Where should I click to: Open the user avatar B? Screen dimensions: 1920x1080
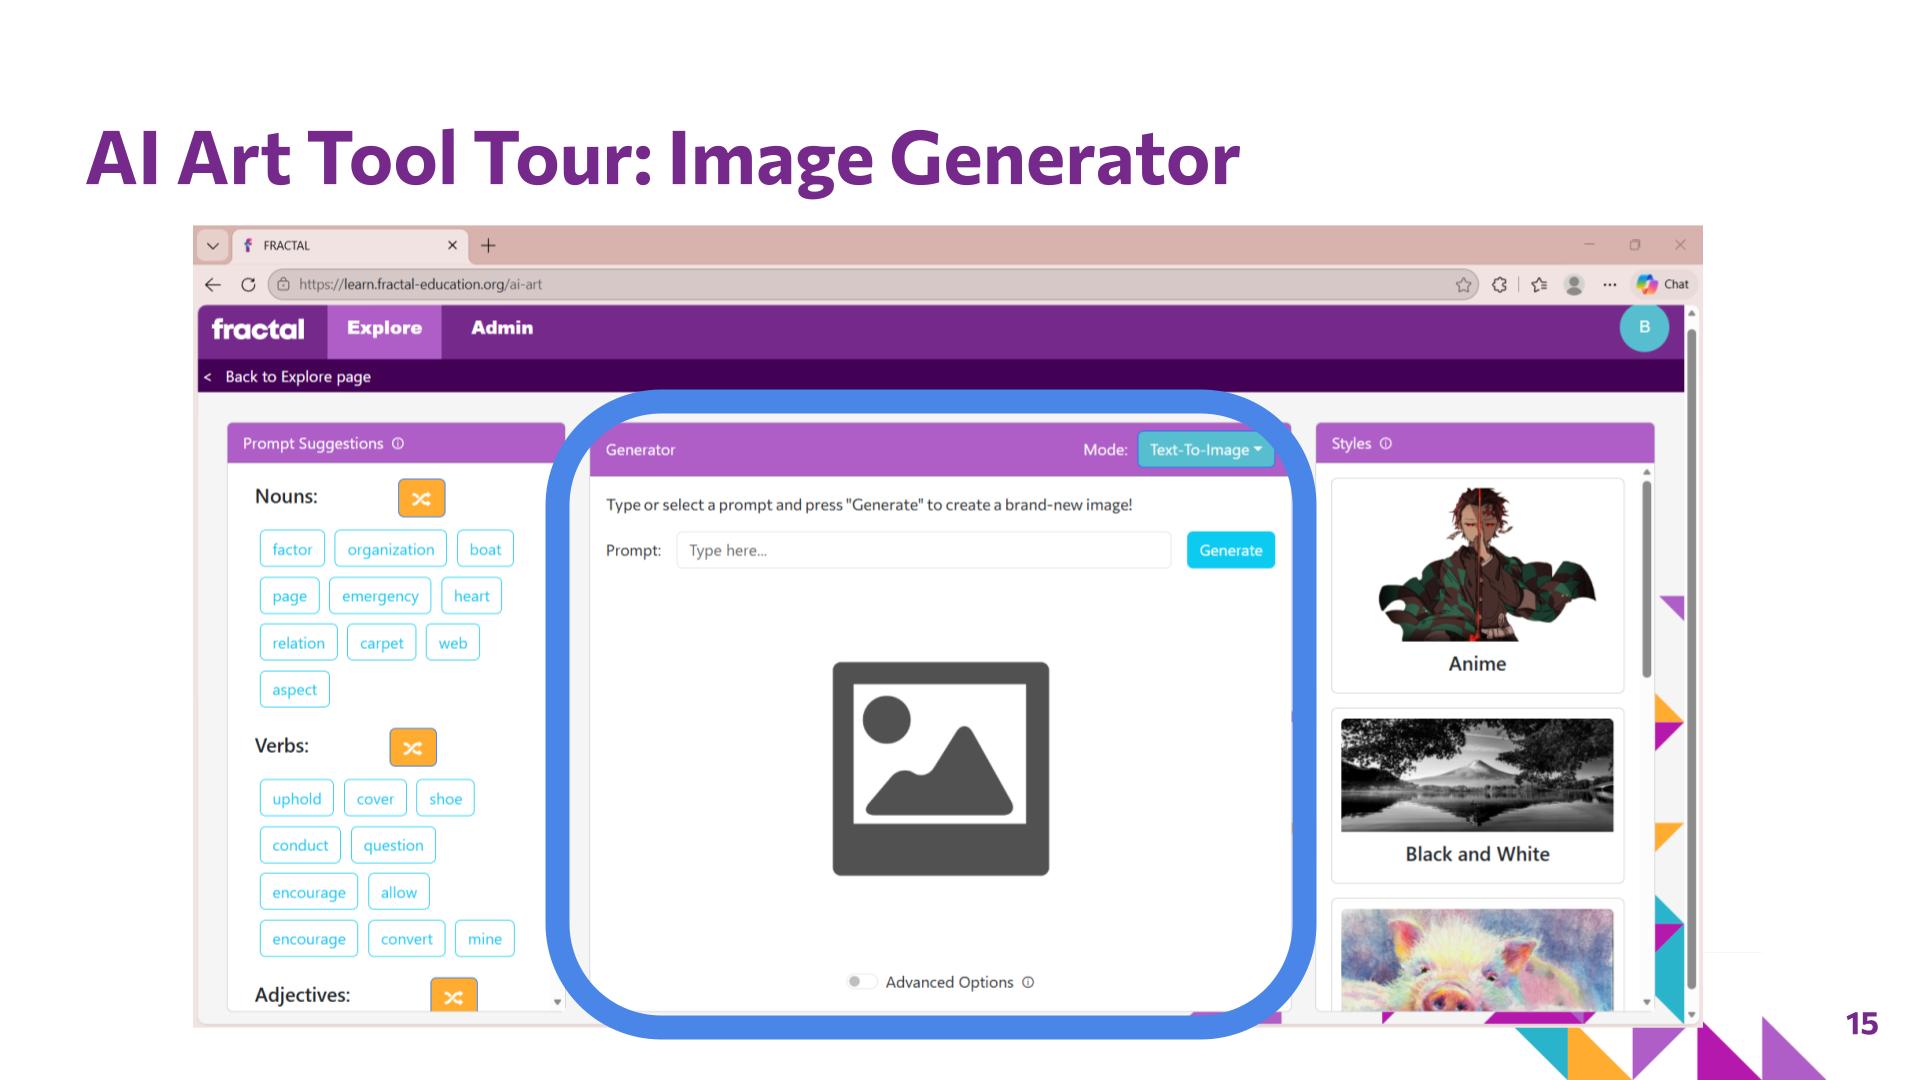[1644, 327]
